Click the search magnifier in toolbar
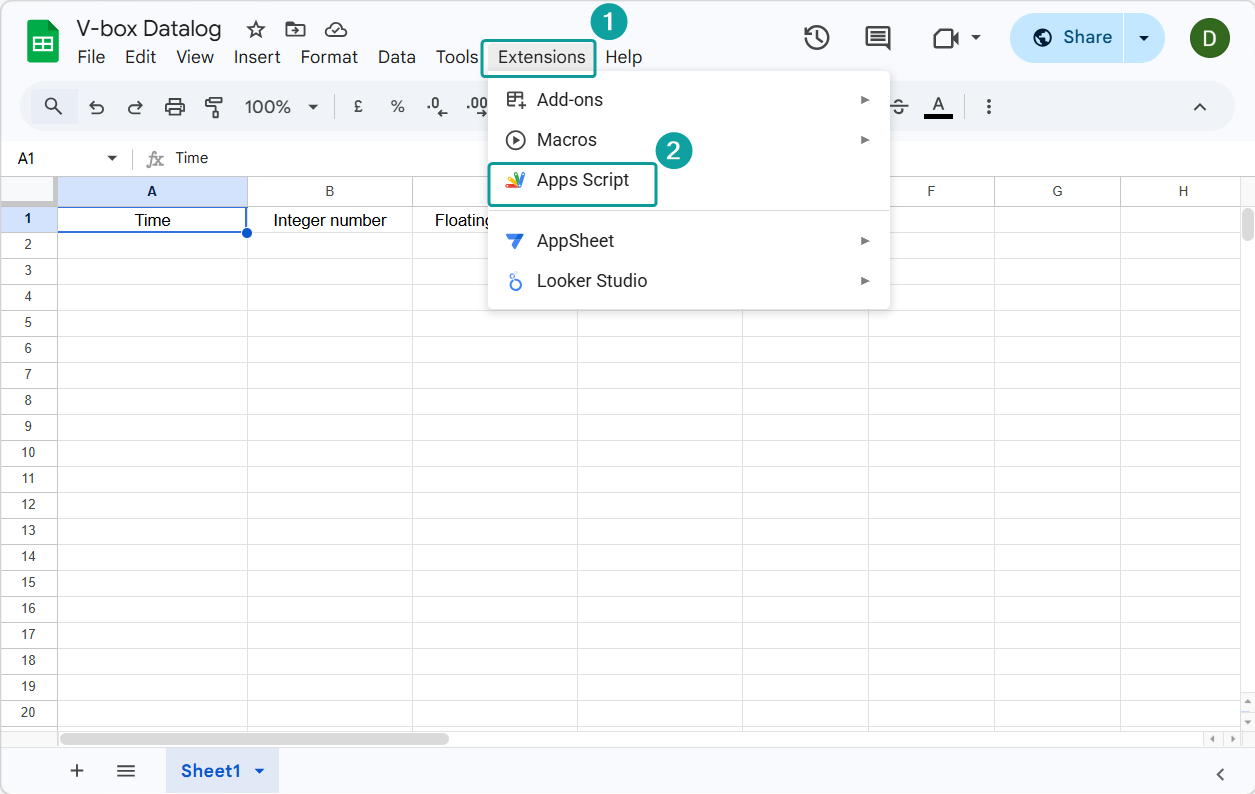The height and width of the screenshot is (794, 1255). click(x=54, y=106)
